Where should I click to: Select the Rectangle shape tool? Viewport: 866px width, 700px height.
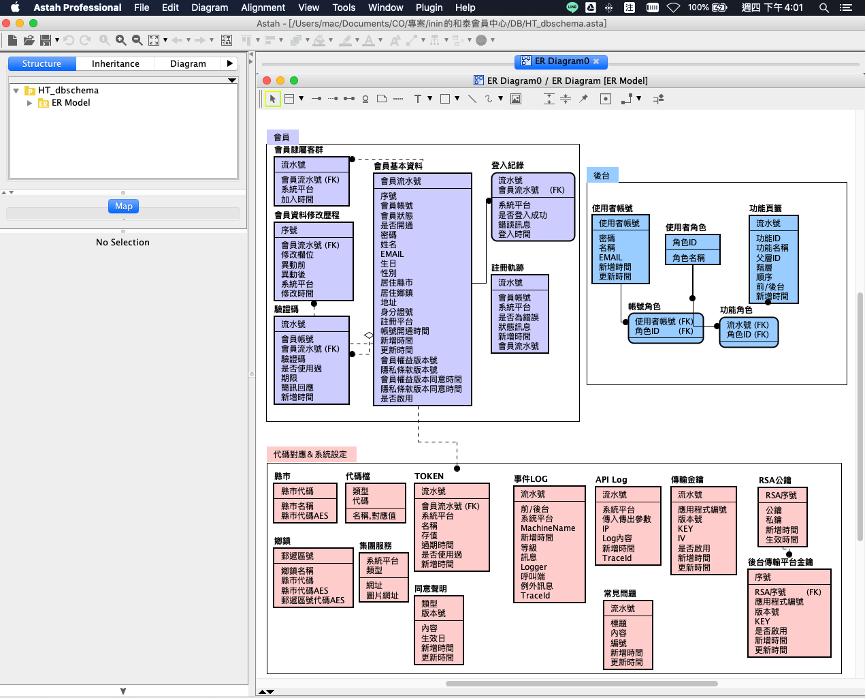(x=445, y=99)
